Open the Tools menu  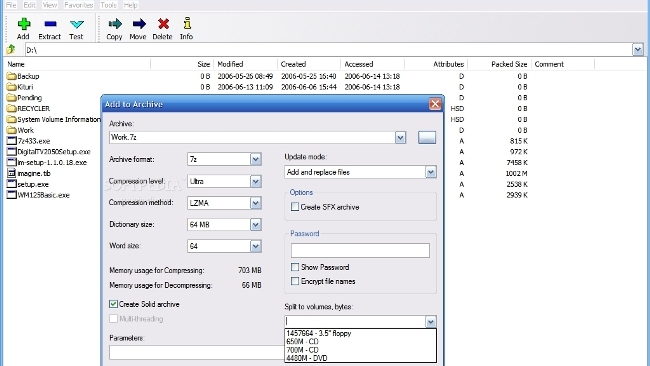pos(108,5)
